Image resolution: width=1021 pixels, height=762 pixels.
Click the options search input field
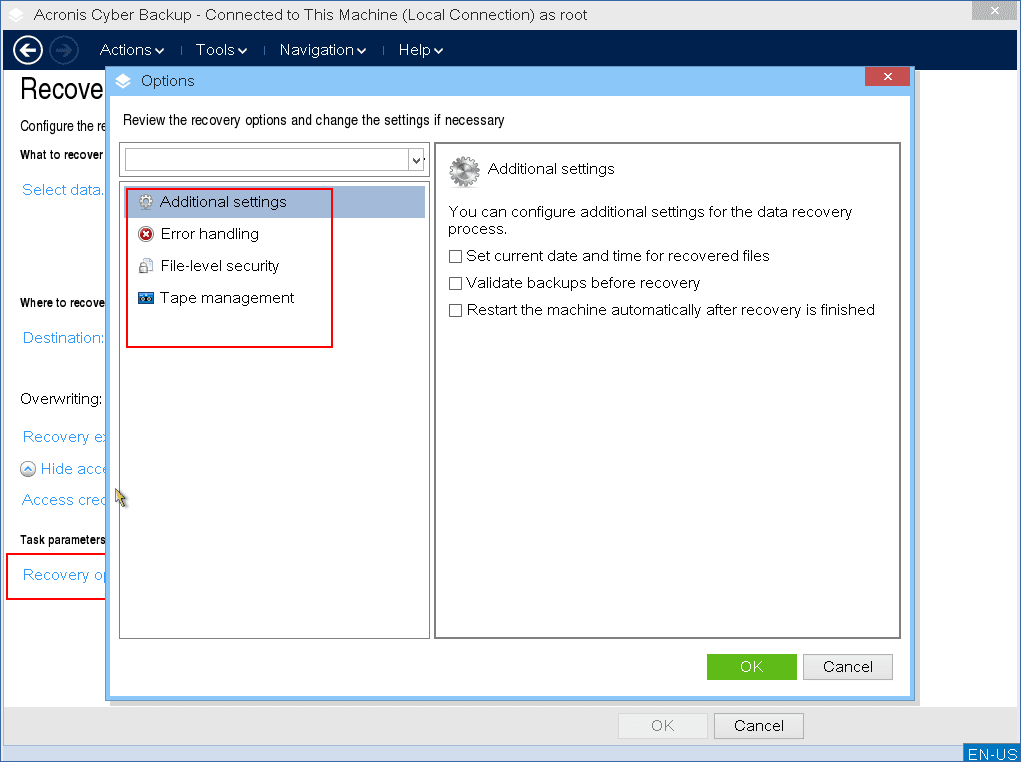[266, 160]
